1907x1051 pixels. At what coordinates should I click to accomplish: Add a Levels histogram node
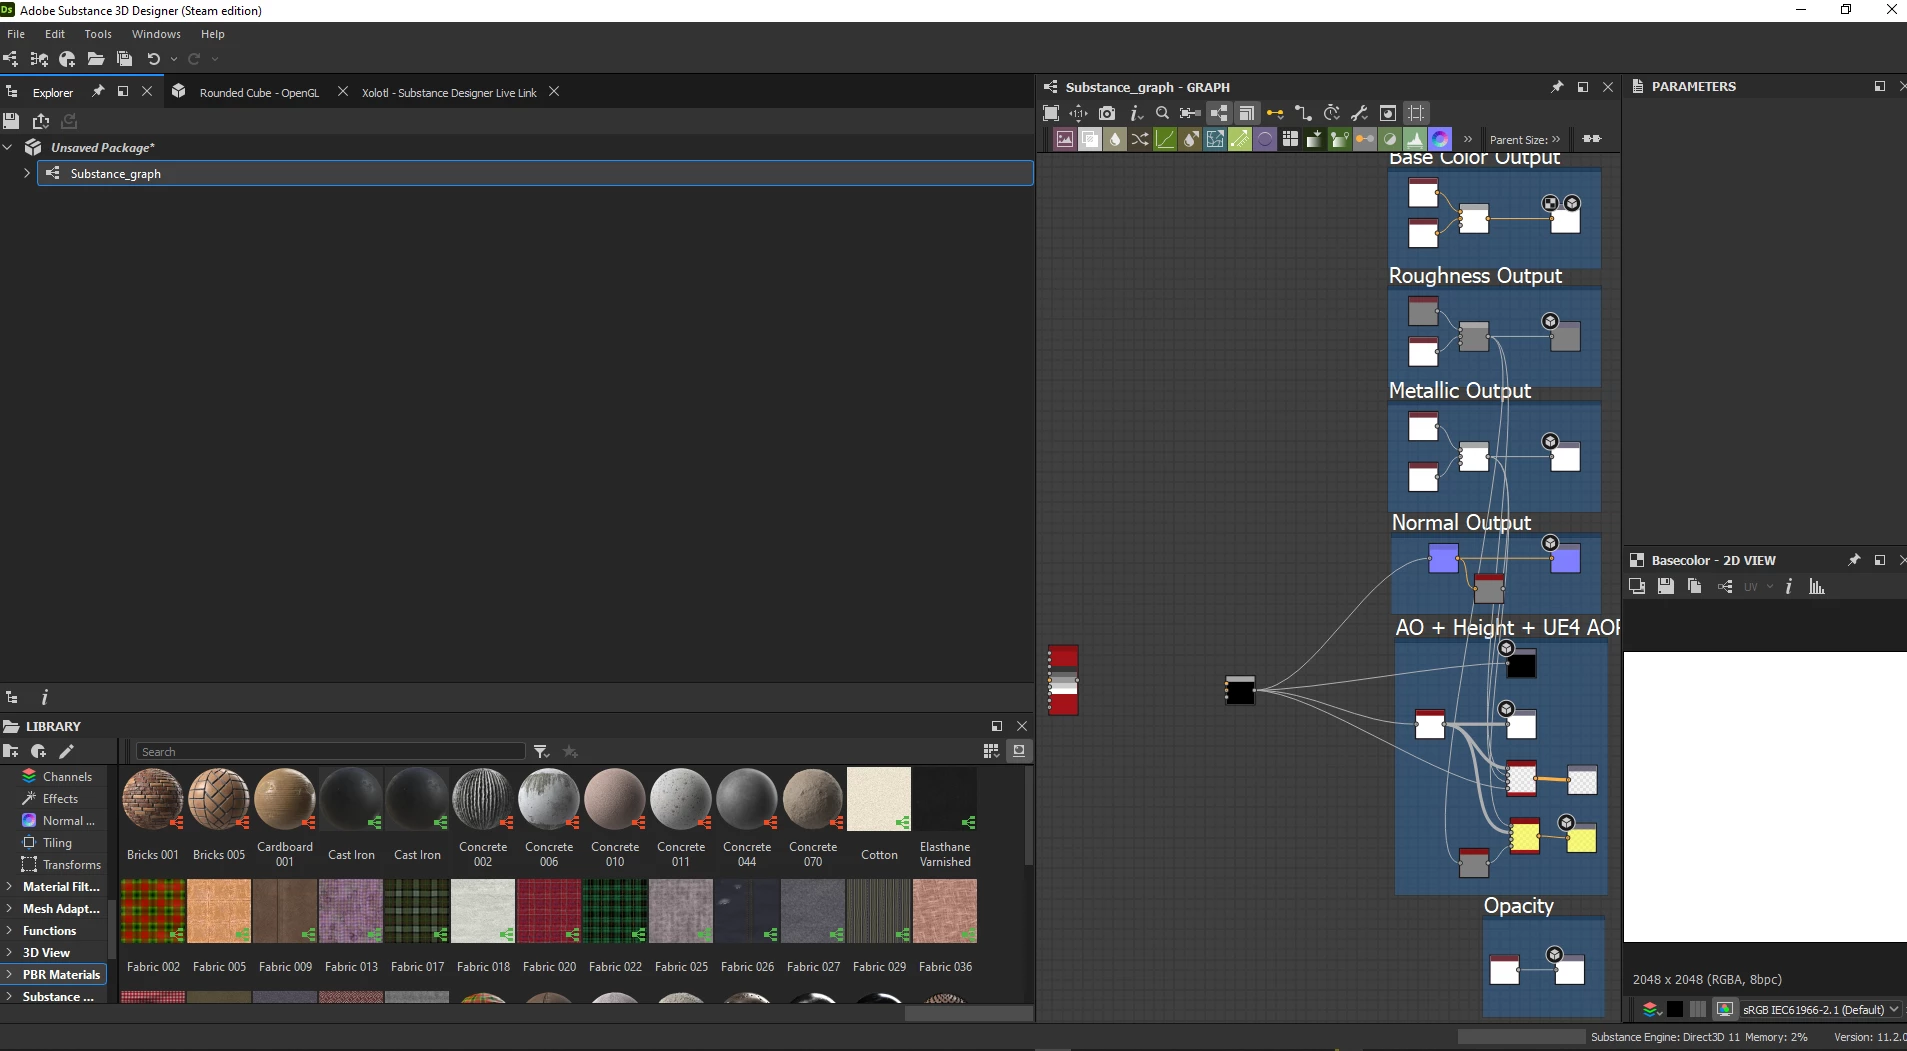point(1415,139)
